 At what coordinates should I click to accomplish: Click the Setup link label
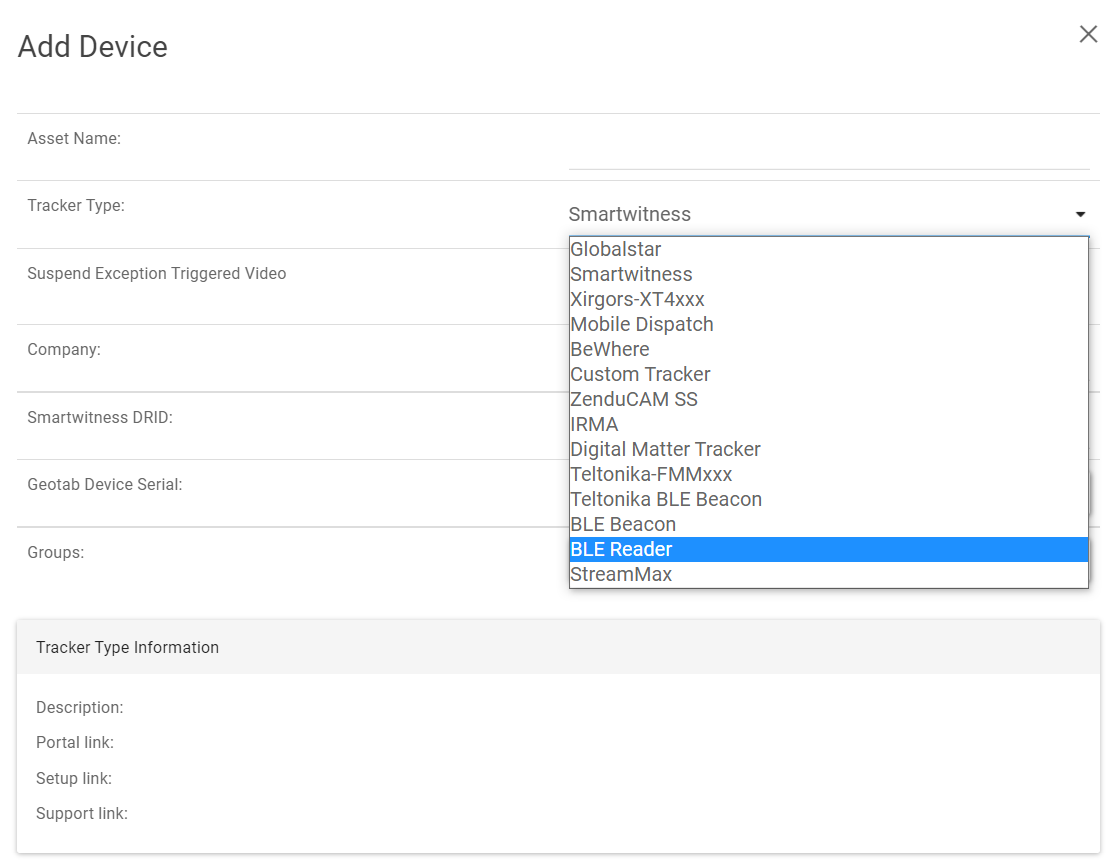(74, 778)
